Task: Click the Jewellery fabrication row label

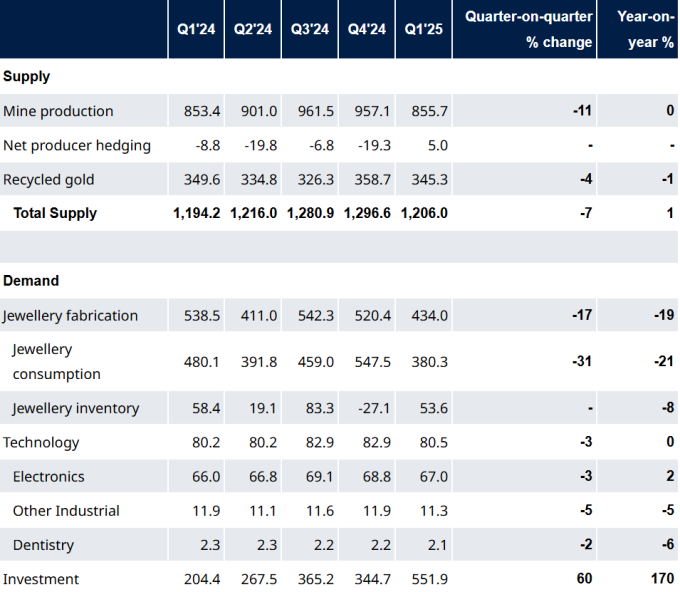Action: [x=70, y=316]
